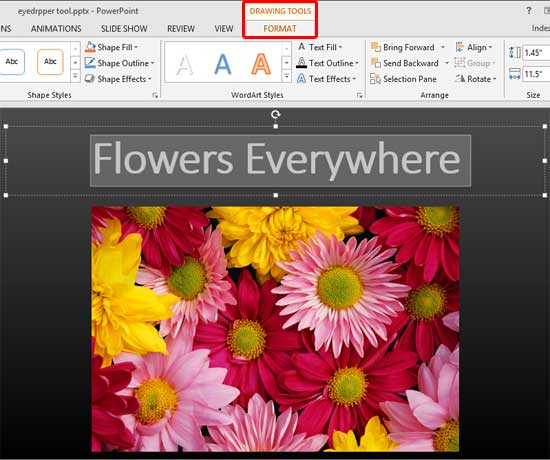Click the Send Backward icon
This screenshot has width=550, height=460.
[x=376, y=63]
